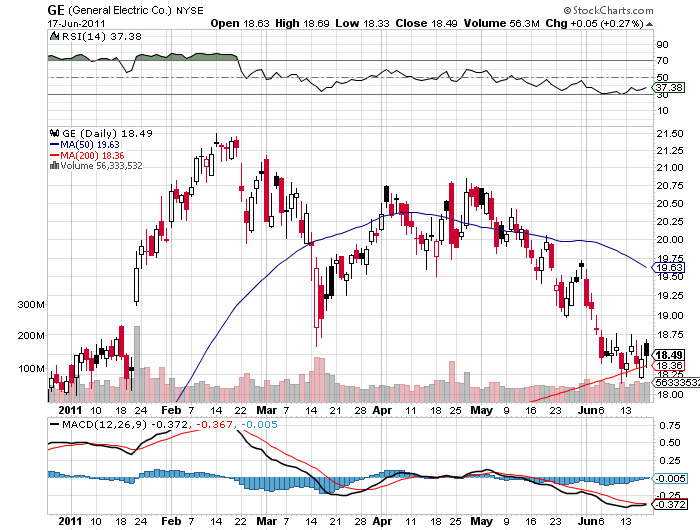Click the -0.005 MACD histogram tag

click(670, 479)
